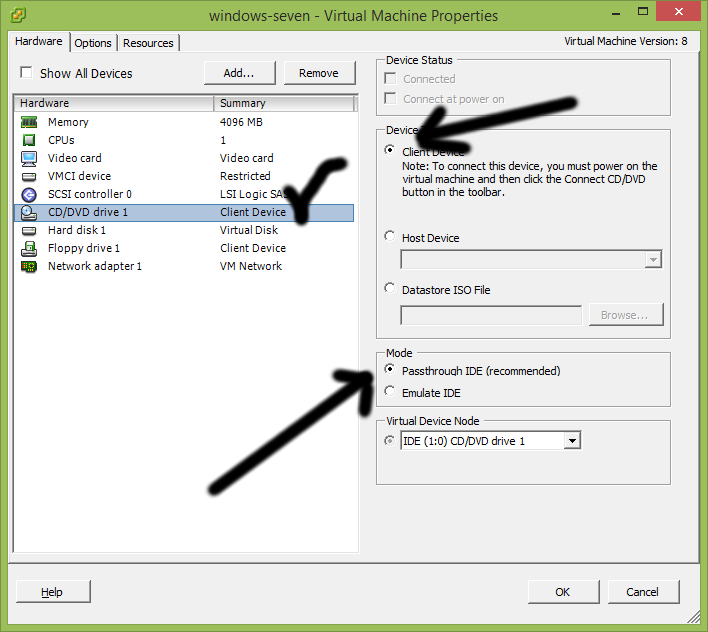Image resolution: width=708 pixels, height=632 pixels.
Task: Close the Virtual Machine Properties window
Action: click(x=679, y=12)
